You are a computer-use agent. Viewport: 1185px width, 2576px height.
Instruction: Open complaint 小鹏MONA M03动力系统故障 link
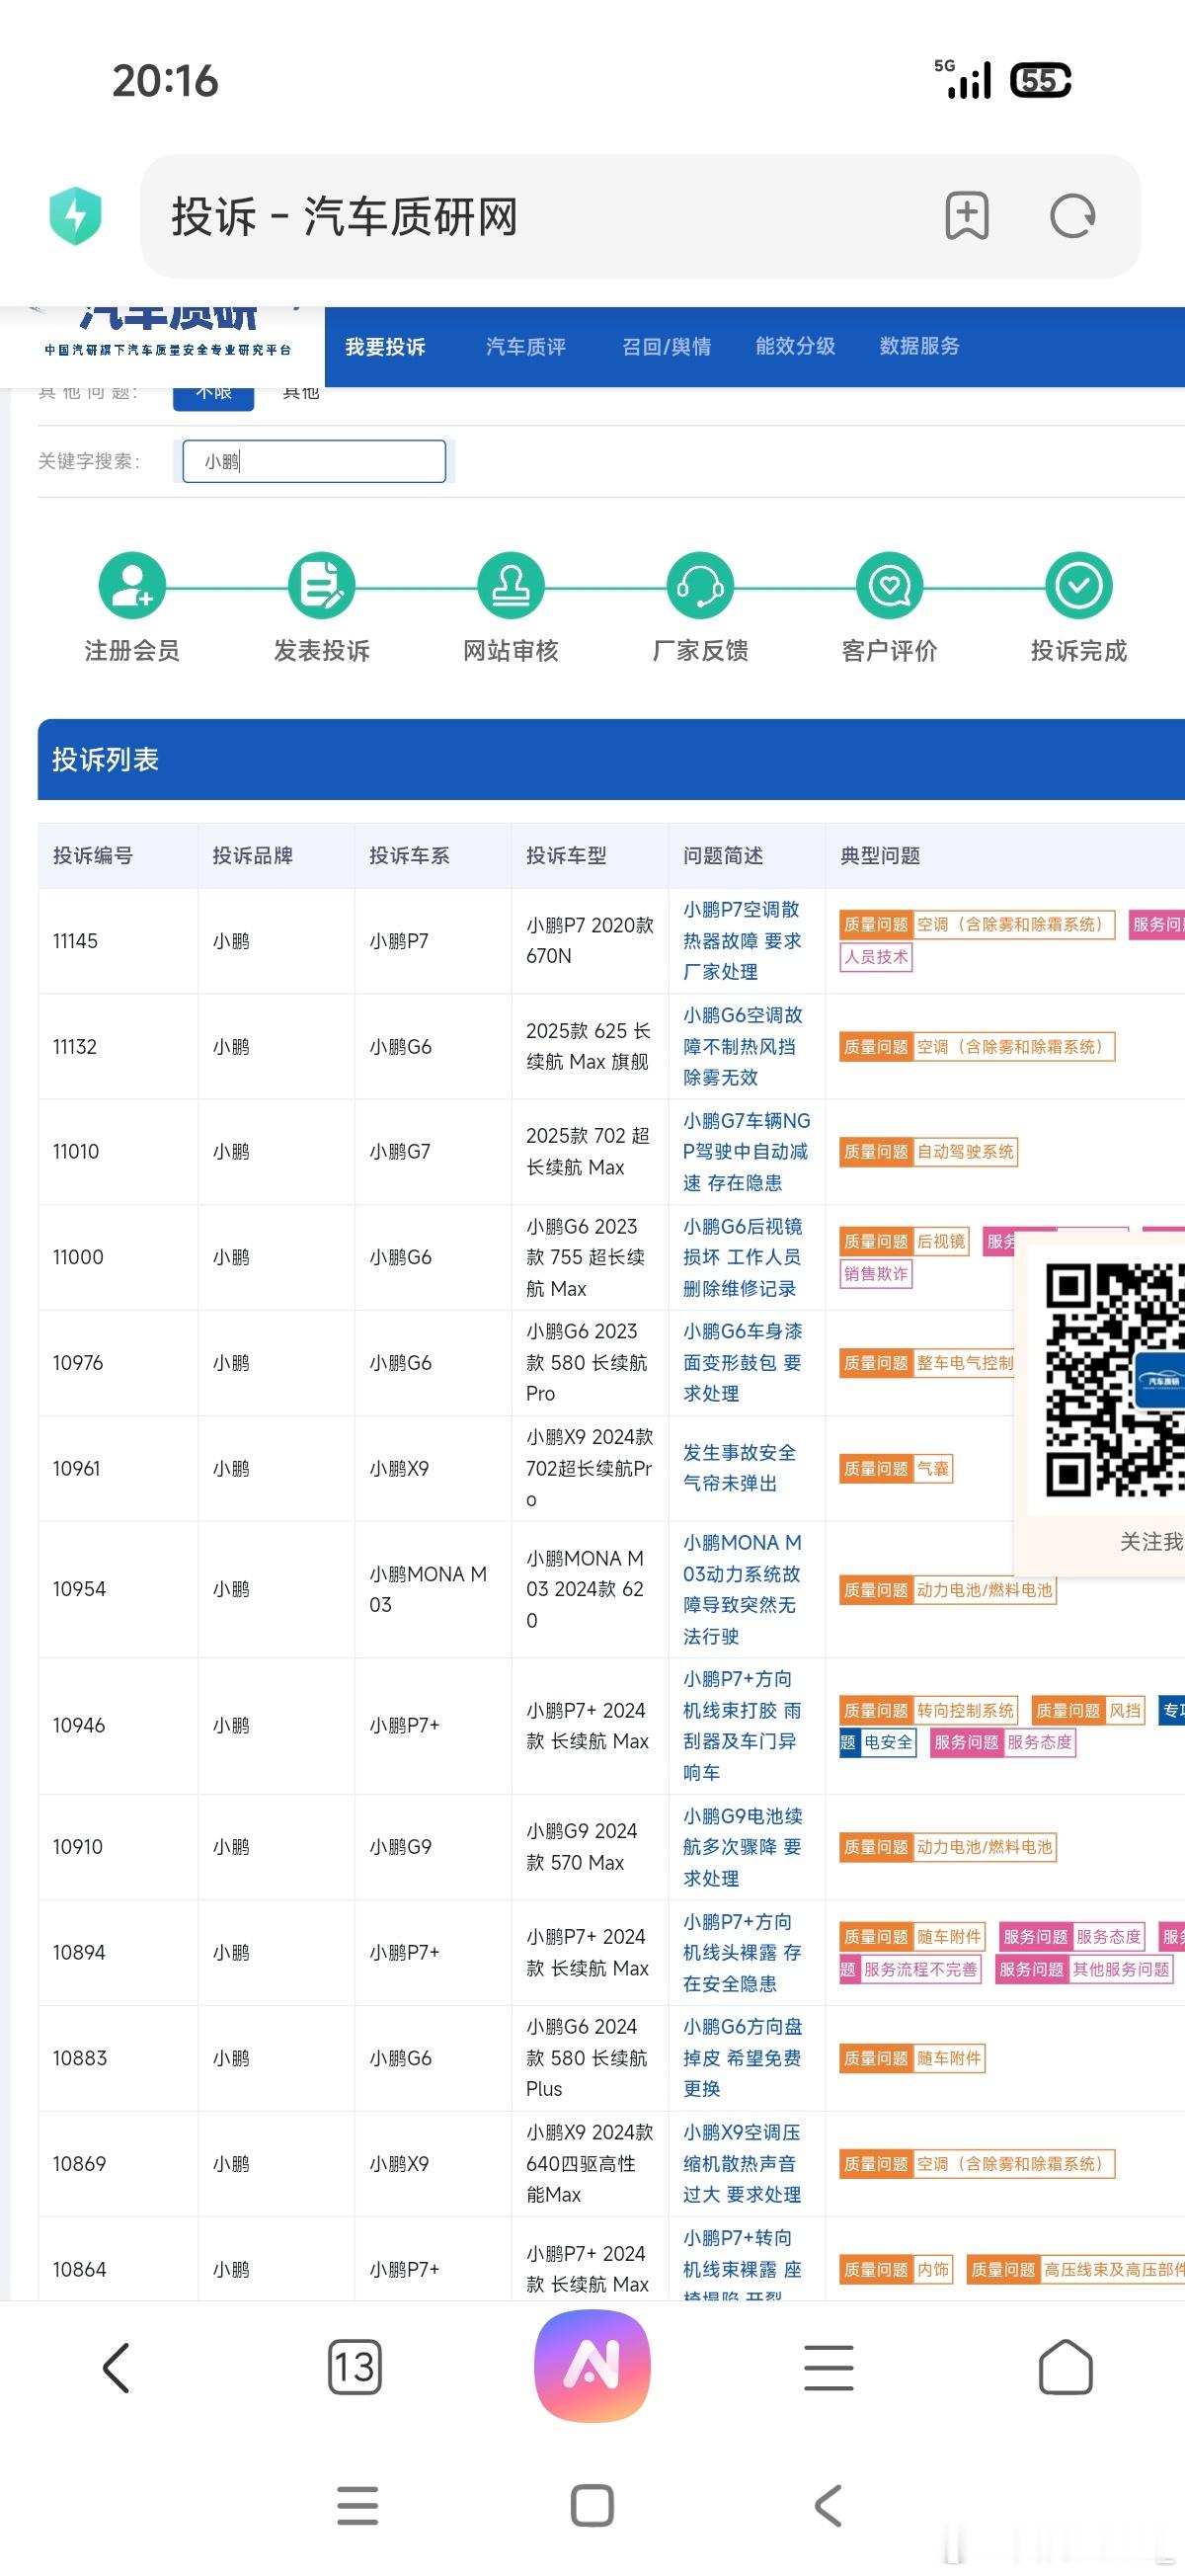742,1589
